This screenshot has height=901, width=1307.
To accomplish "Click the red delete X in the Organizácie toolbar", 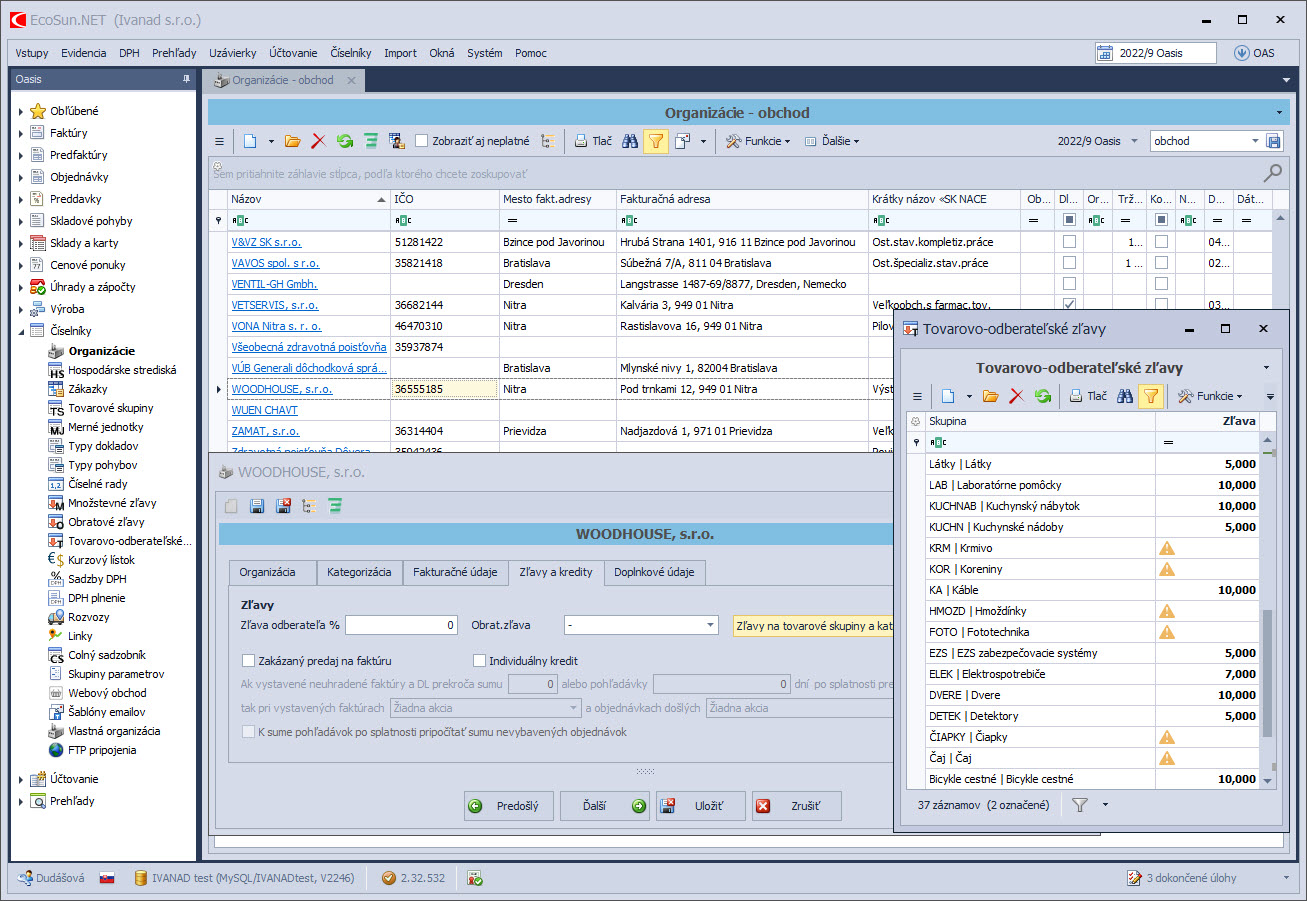I will coord(318,142).
